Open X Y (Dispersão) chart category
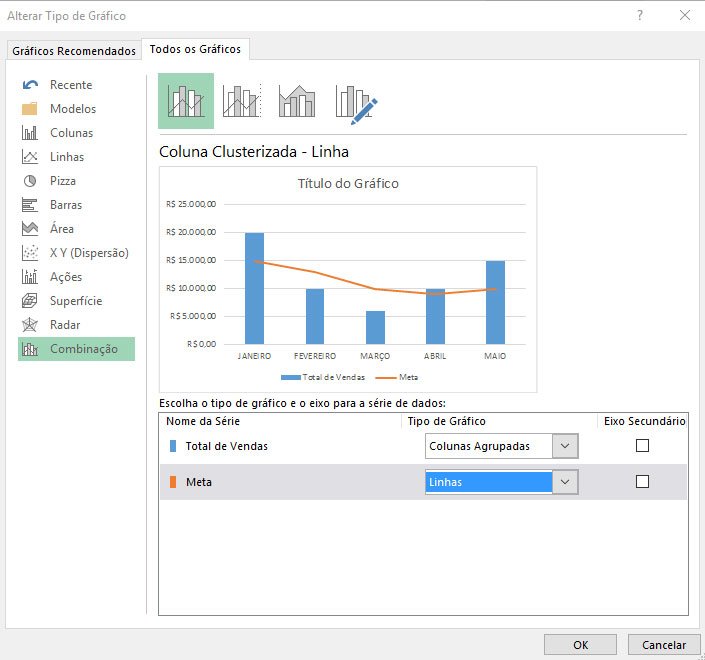 (88, 253)
